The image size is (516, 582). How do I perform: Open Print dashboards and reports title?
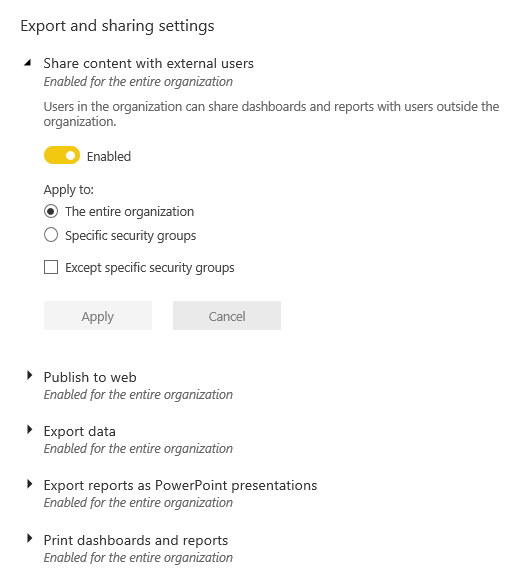click(x=136, y=540)
